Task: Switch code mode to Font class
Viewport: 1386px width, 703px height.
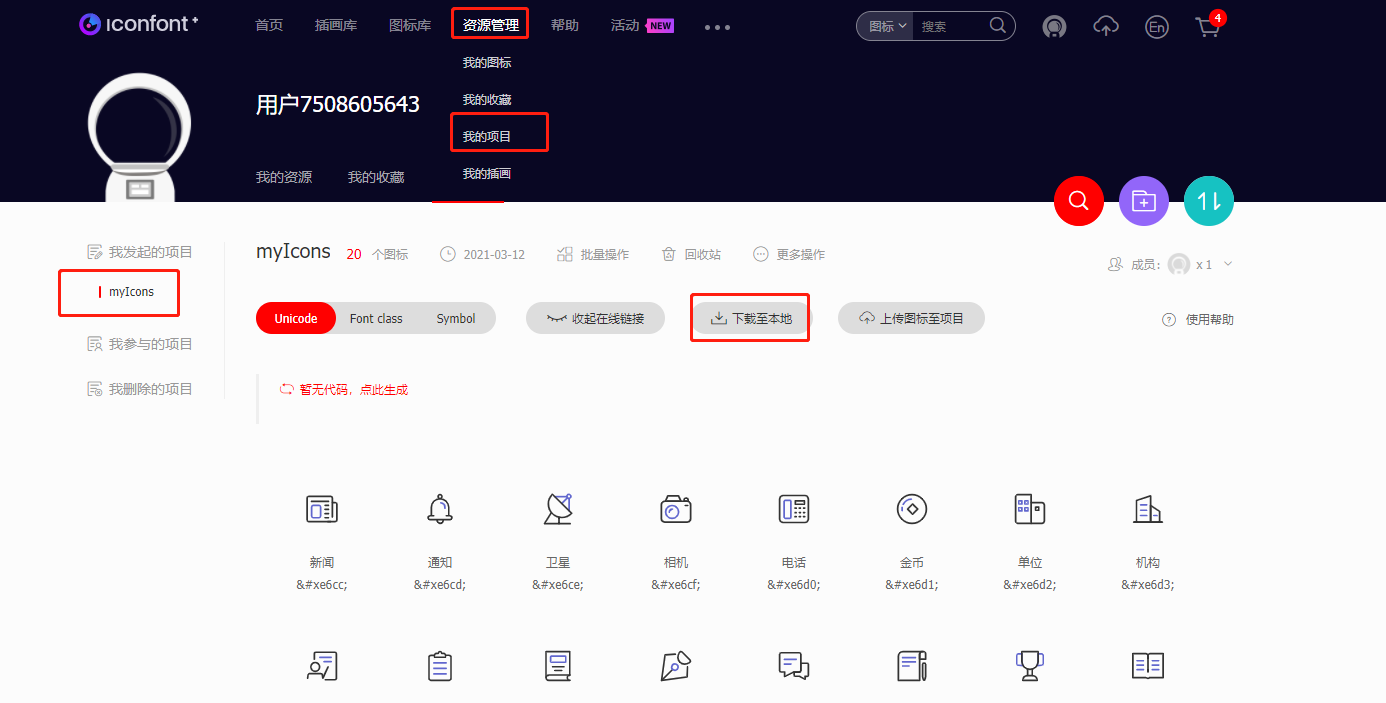Action: coord(376,317)
